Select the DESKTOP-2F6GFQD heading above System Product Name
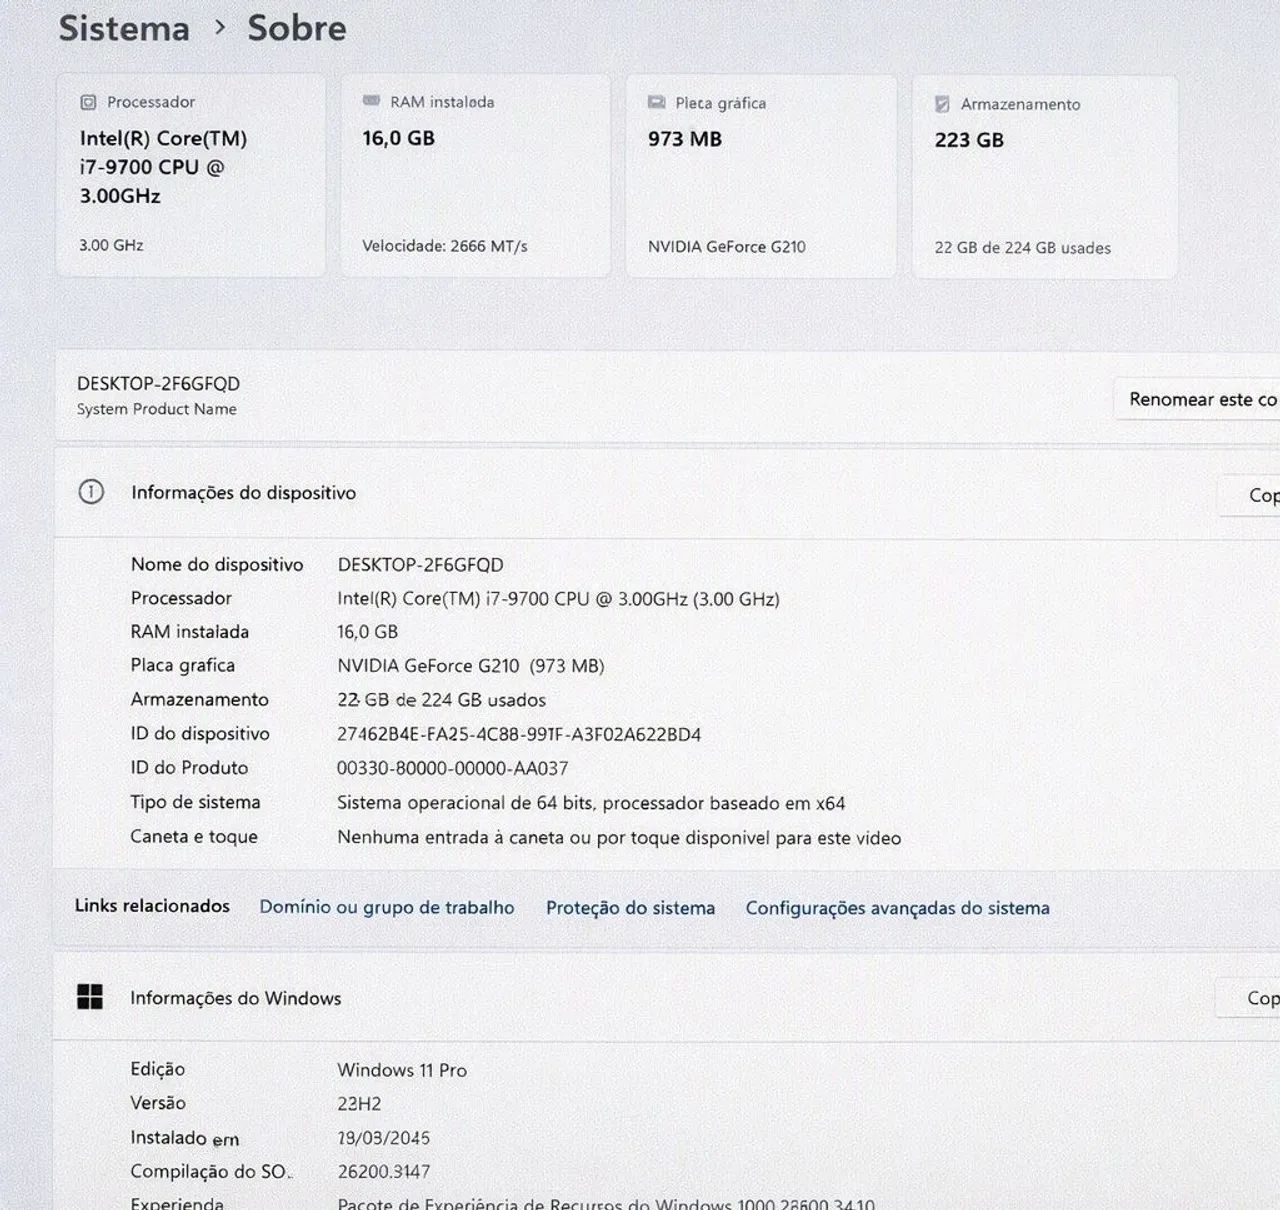This screenshot has height=1210, width=1280. pos(158,384)
